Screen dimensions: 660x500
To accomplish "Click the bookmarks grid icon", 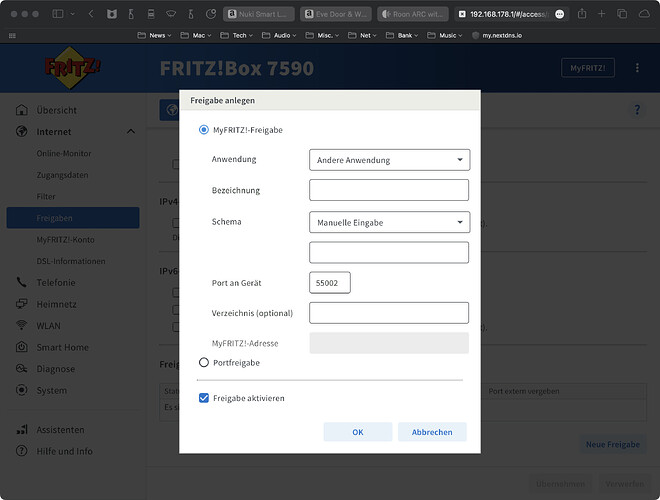I will pos(12,35).
